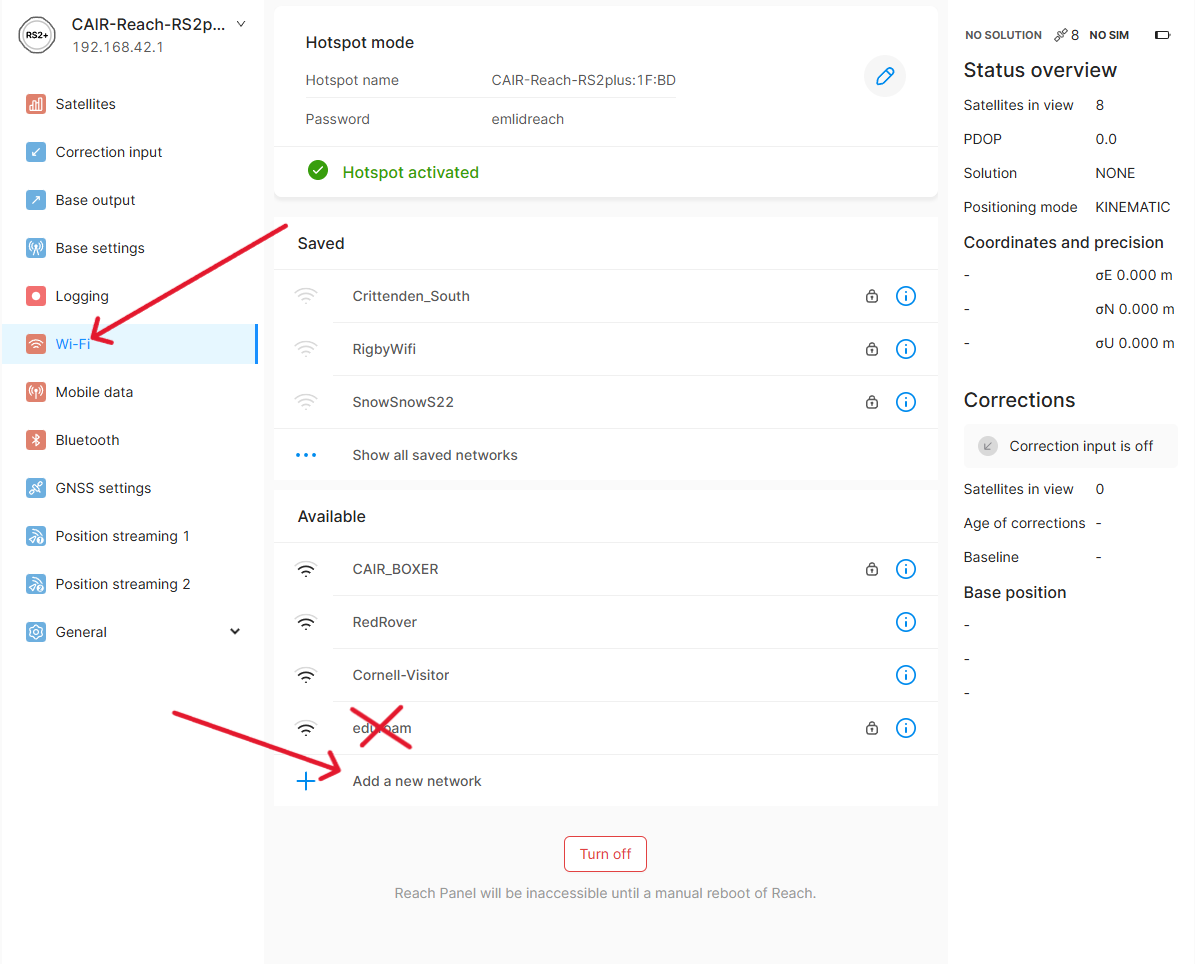The image size is (1195, 964).
Task: Click the lock icon on SnowSnowS22
Action: (x=872, y=402)
